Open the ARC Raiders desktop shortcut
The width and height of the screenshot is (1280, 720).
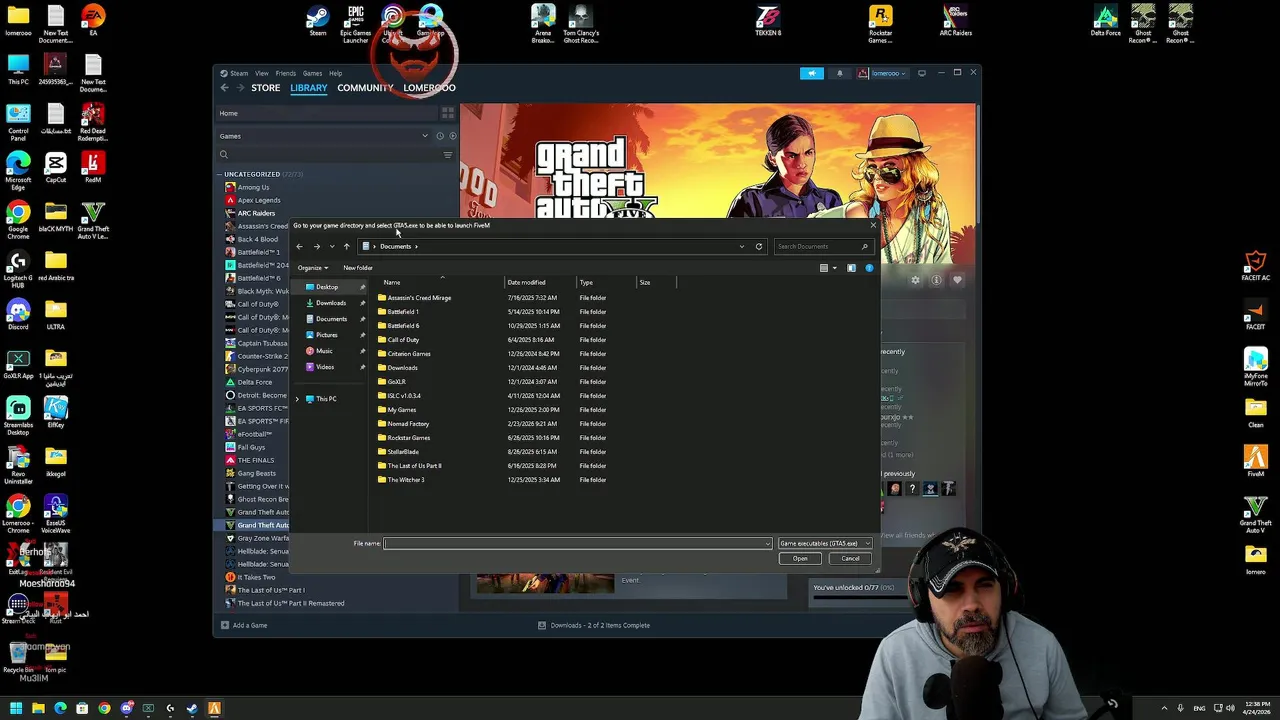tap(956, 21)
